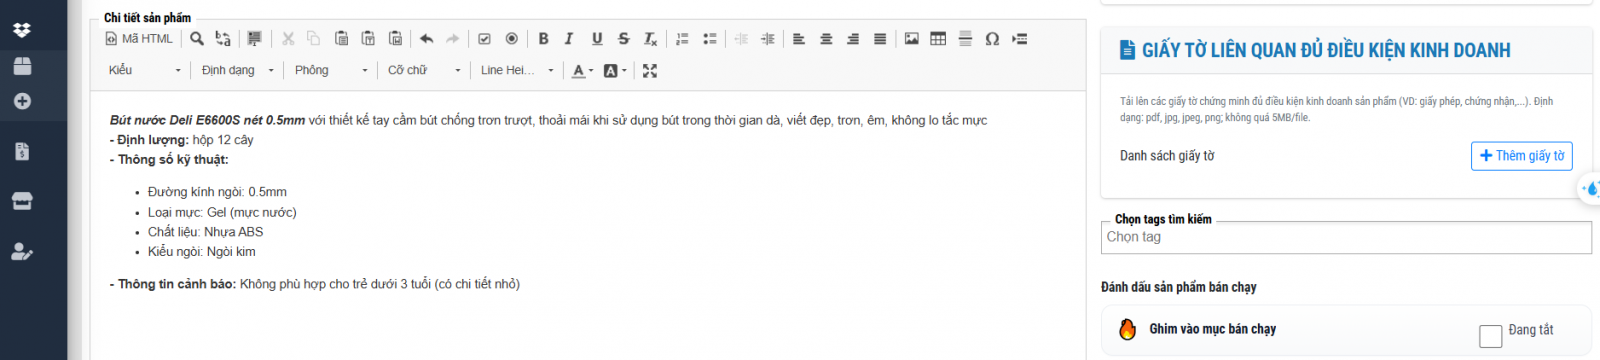1600x360 pixels.
Task: Click the 'Kiểu ngòi: Ngòi kim' bullet
Action: [x=201, y=252]
